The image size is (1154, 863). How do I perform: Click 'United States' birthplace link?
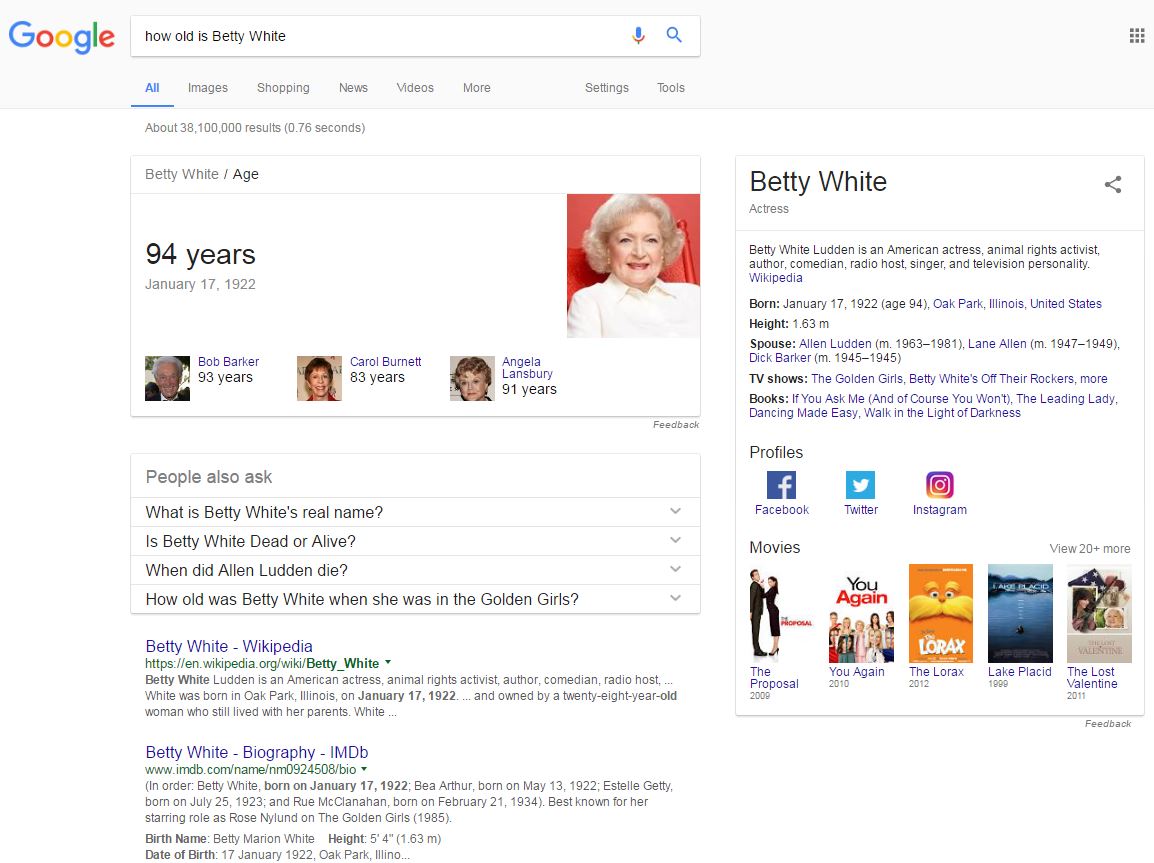[x=1066, y=304]
